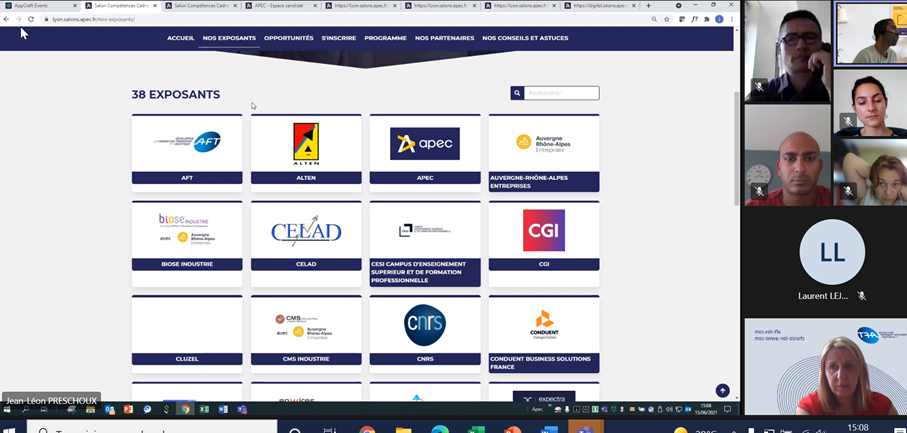Open the browser extensions puzzle icon
Screen dimensions: 907x433
tap(706, 19)
